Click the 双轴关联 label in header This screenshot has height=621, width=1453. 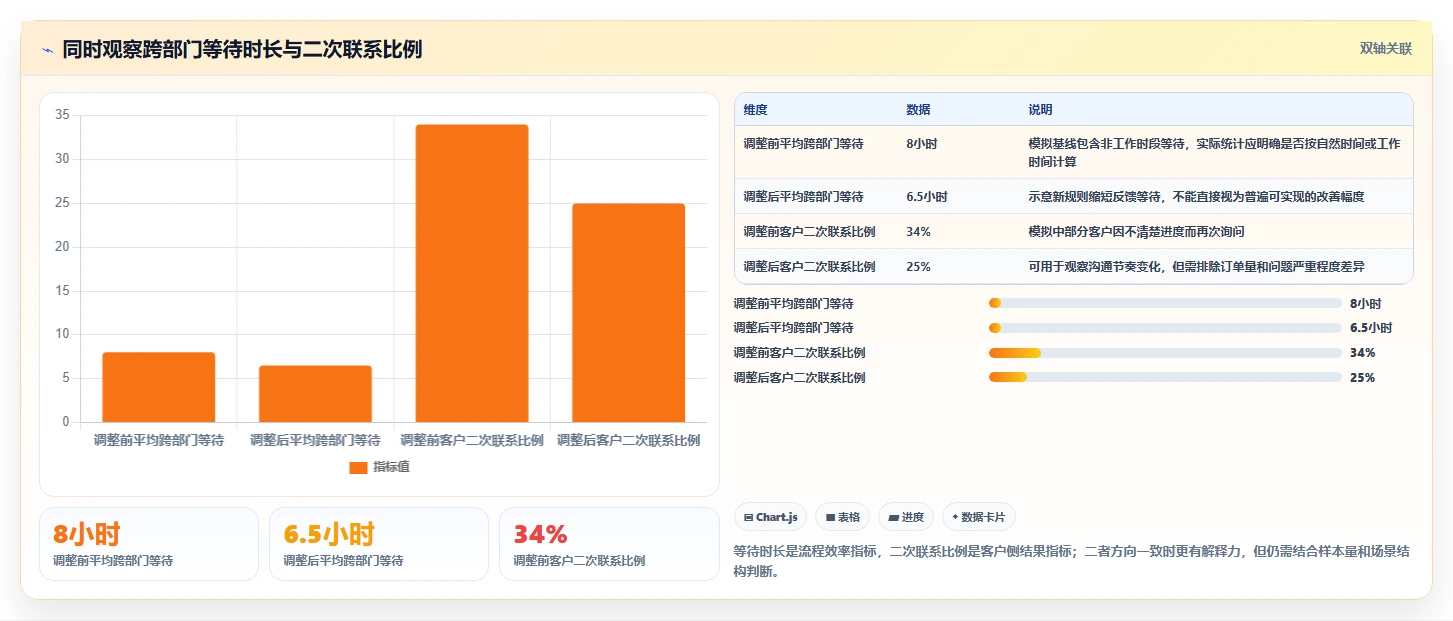1385,49
